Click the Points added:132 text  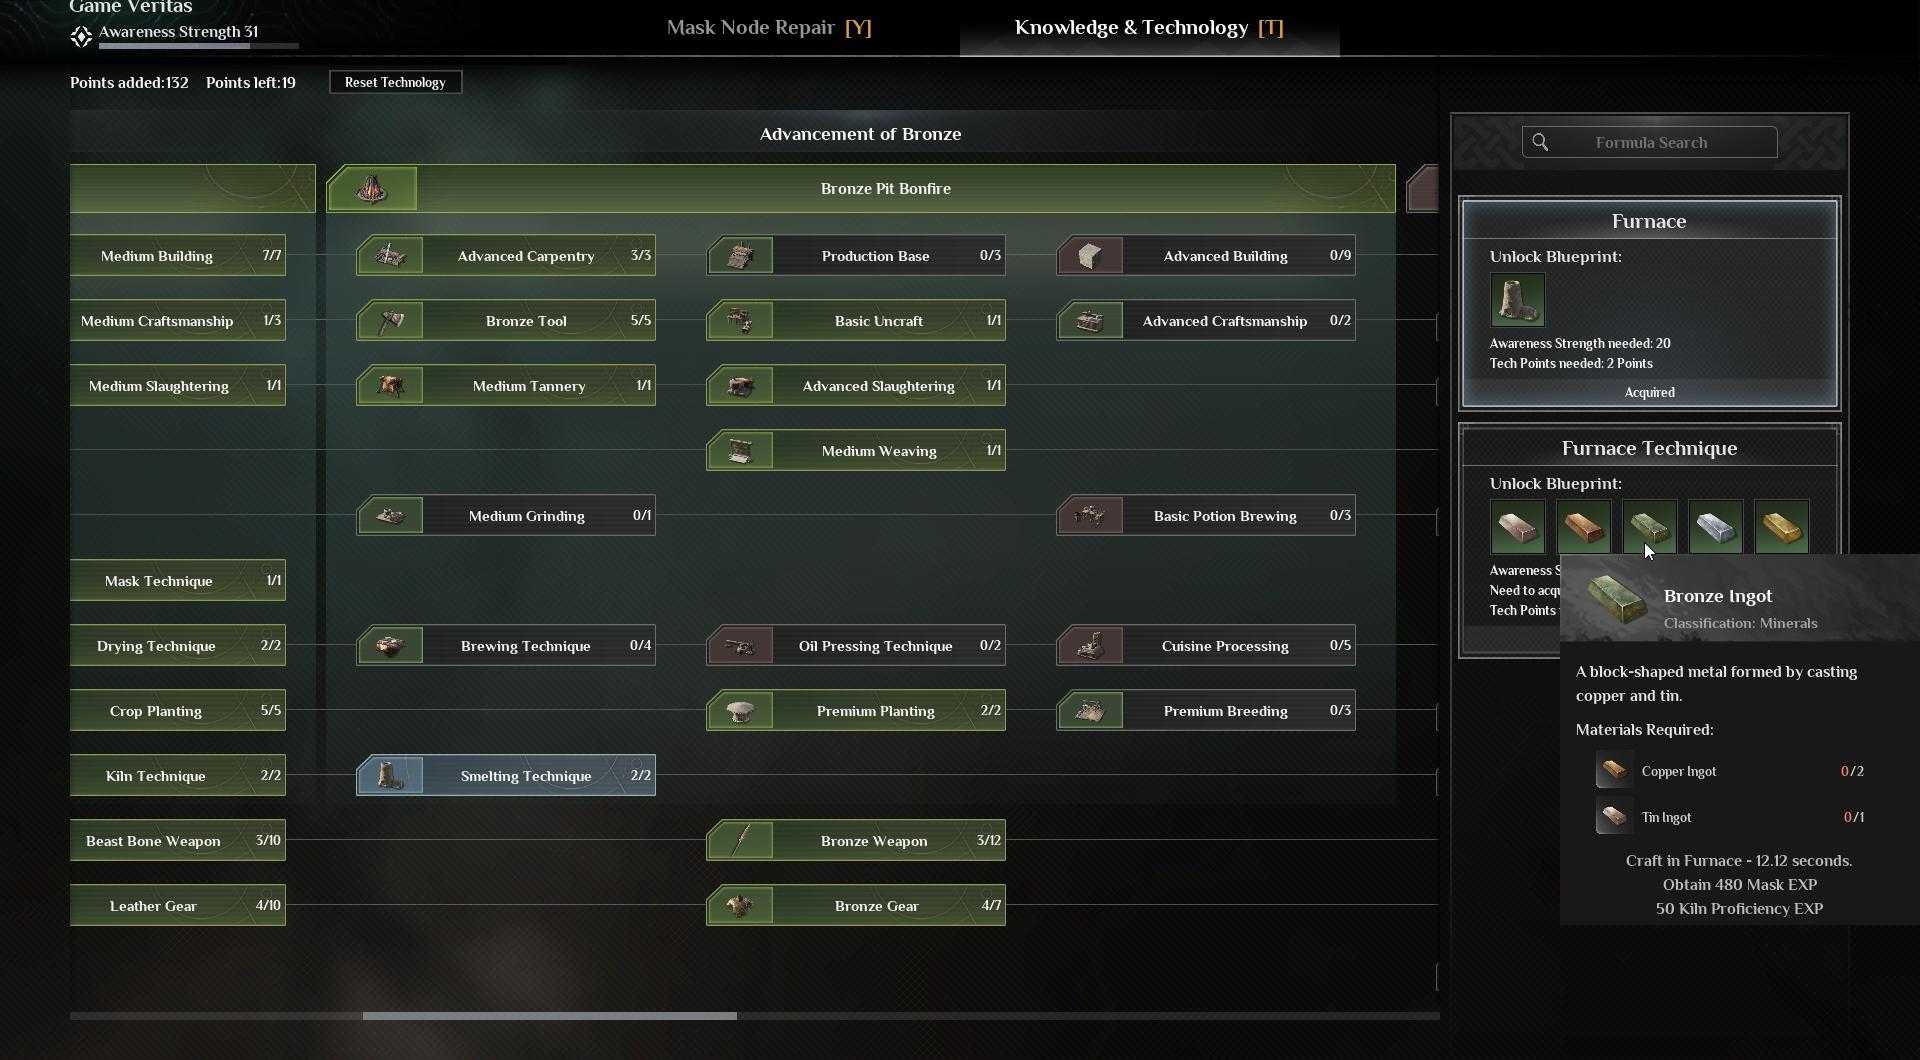point(129,82)
